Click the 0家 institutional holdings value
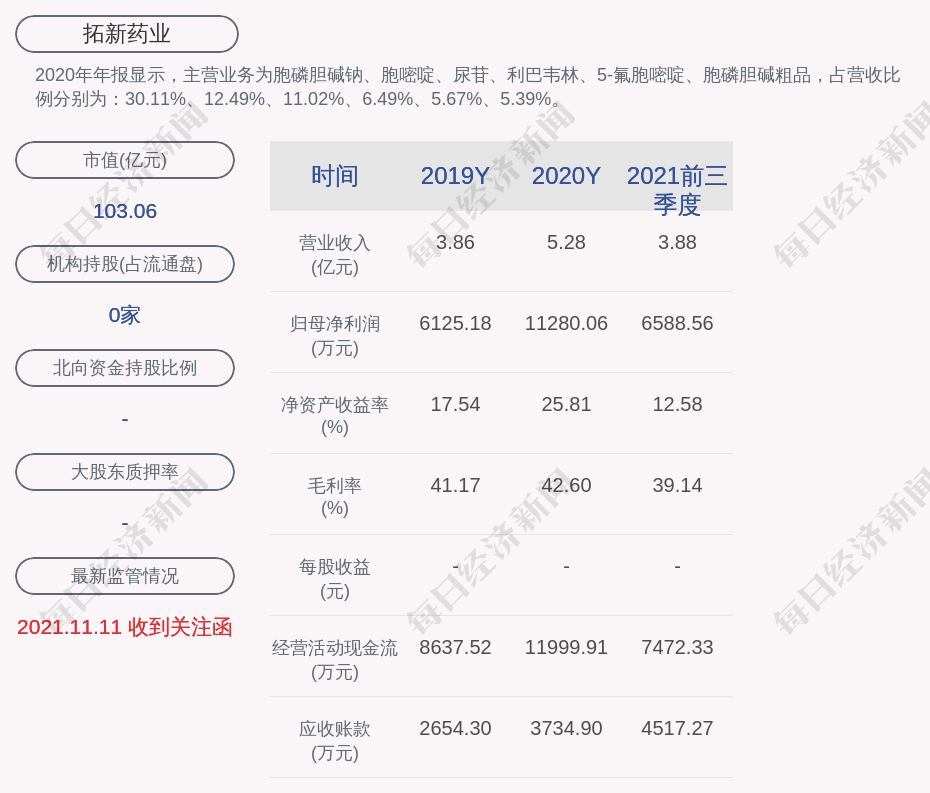 click(x=125, y=315)
